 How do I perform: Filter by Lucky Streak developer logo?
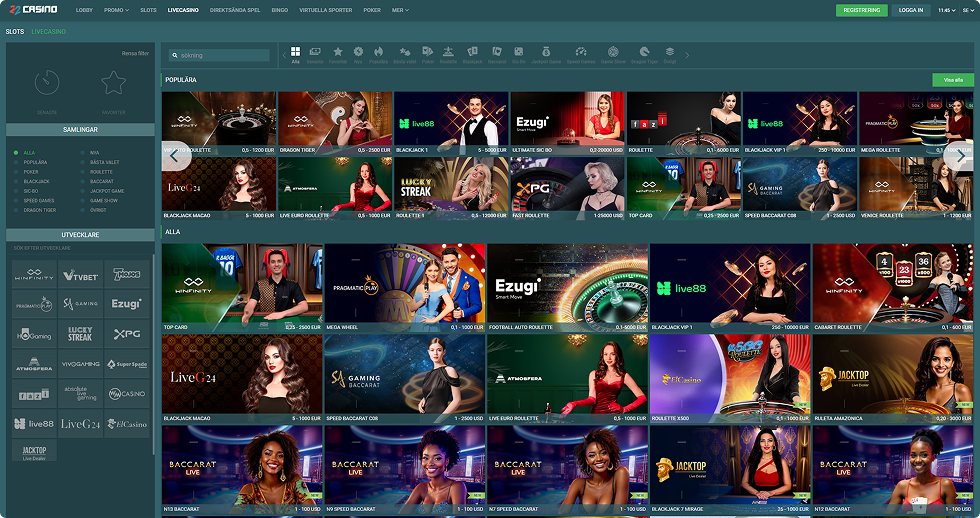[x=81, y=334]
